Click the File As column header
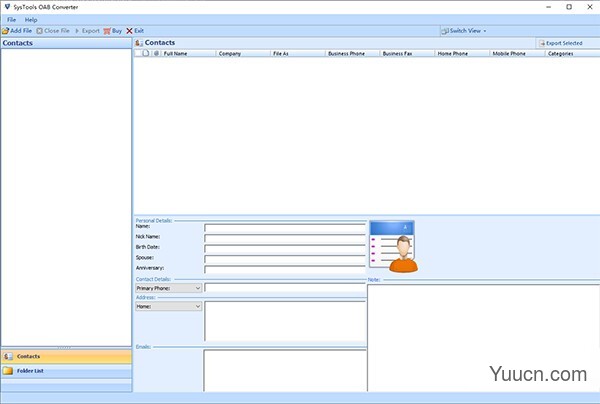600x404 pixels. coord(298,54)
